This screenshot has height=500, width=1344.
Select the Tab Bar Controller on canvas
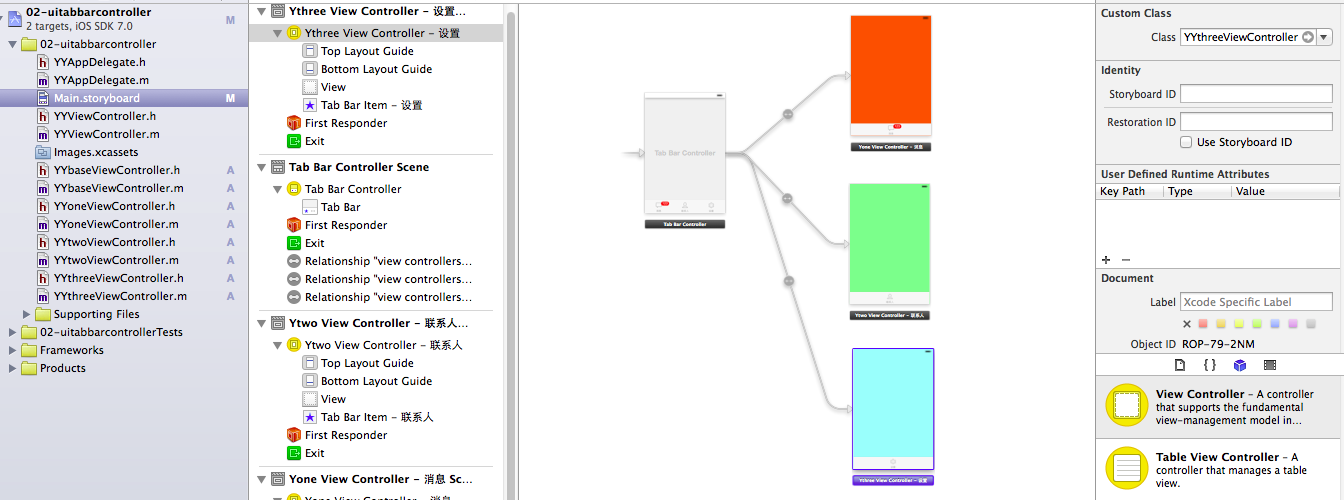click(685, 154)
